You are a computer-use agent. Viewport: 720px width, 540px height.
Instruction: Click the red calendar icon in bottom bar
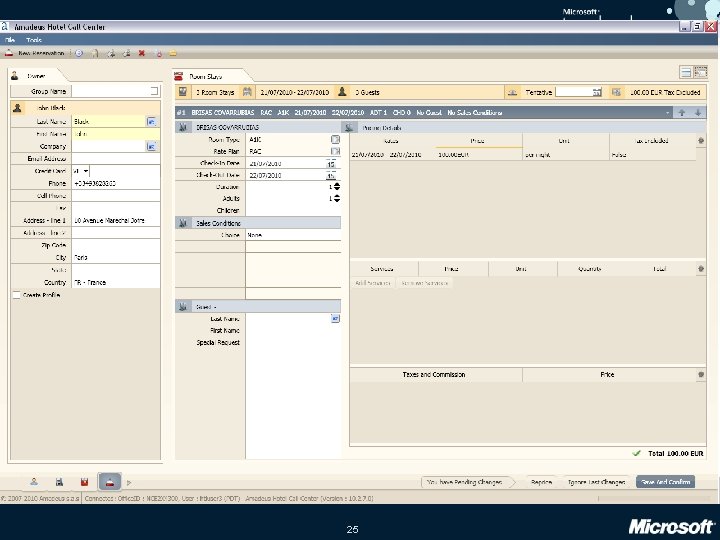(x=84, y=482)
